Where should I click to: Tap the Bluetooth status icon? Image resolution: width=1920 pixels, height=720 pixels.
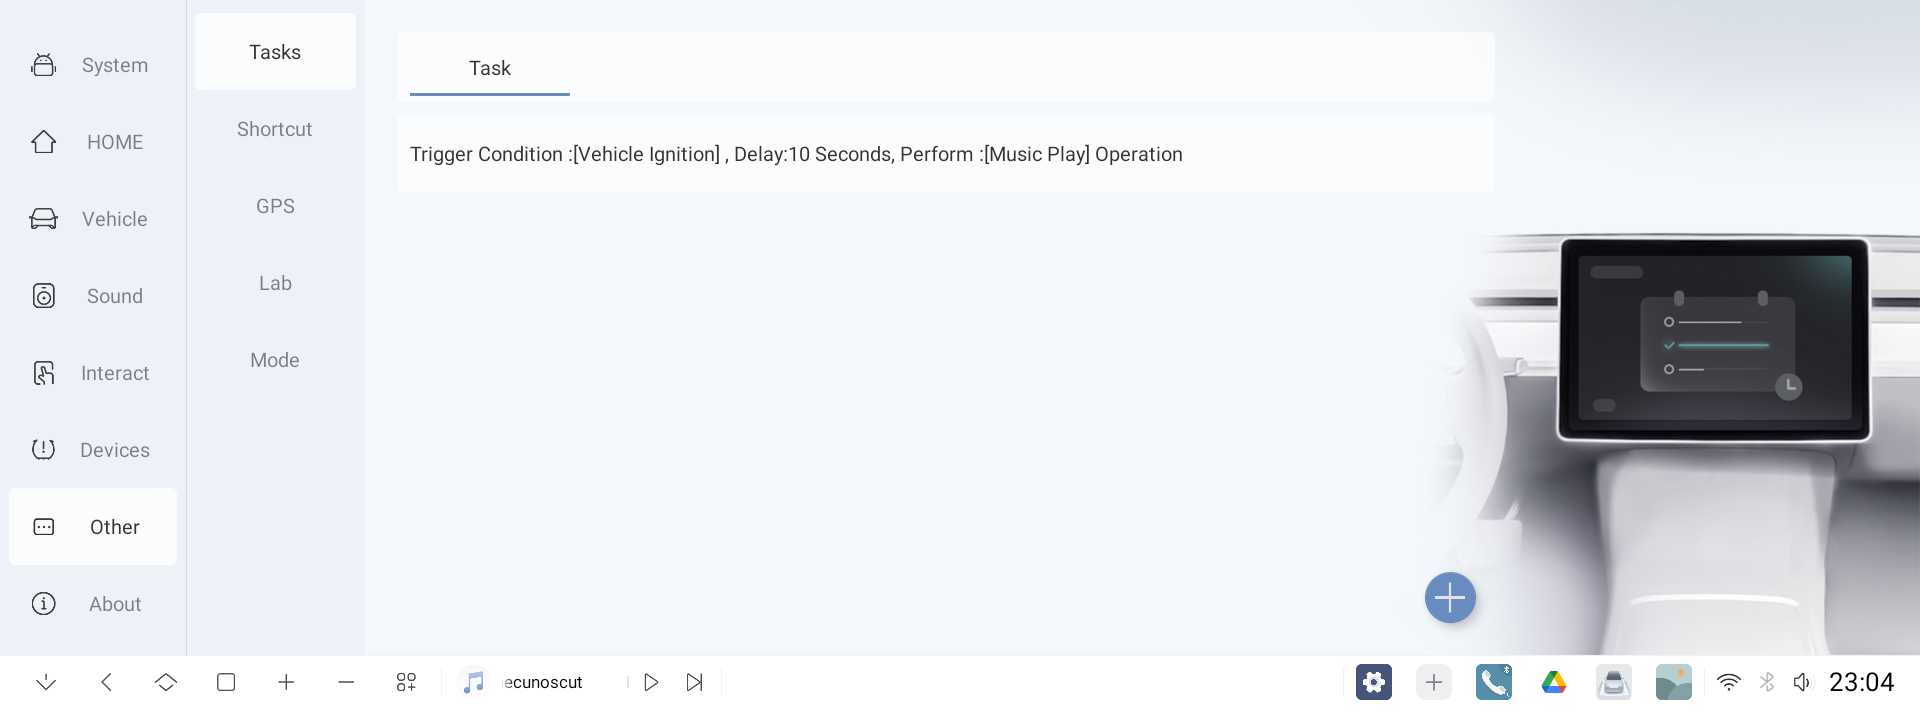1767,682
